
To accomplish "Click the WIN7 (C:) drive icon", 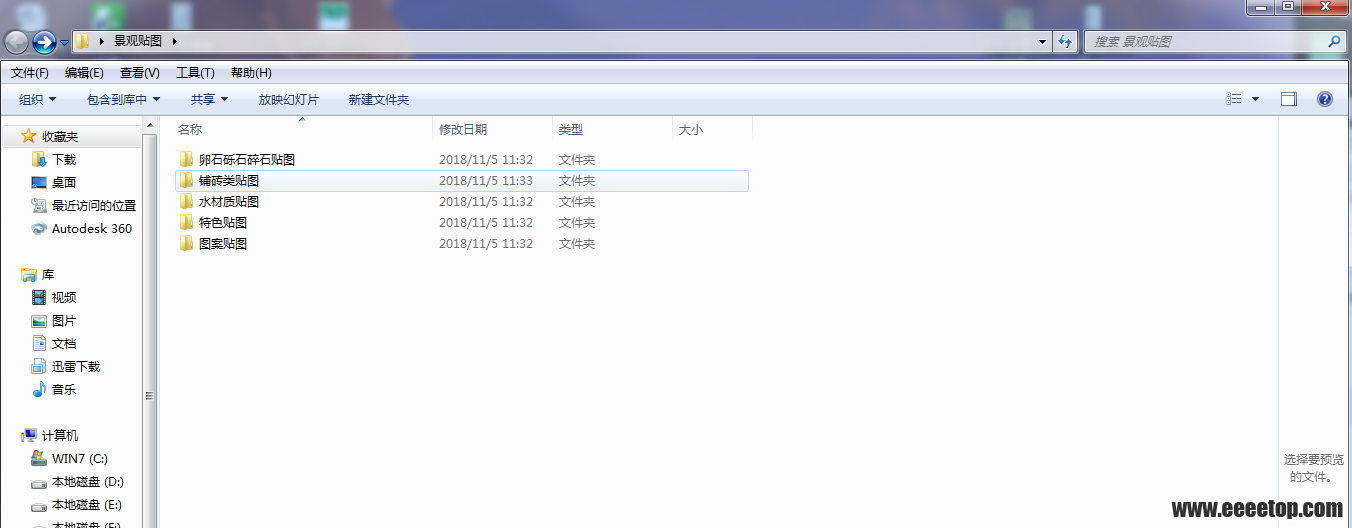I will point(39,458).
